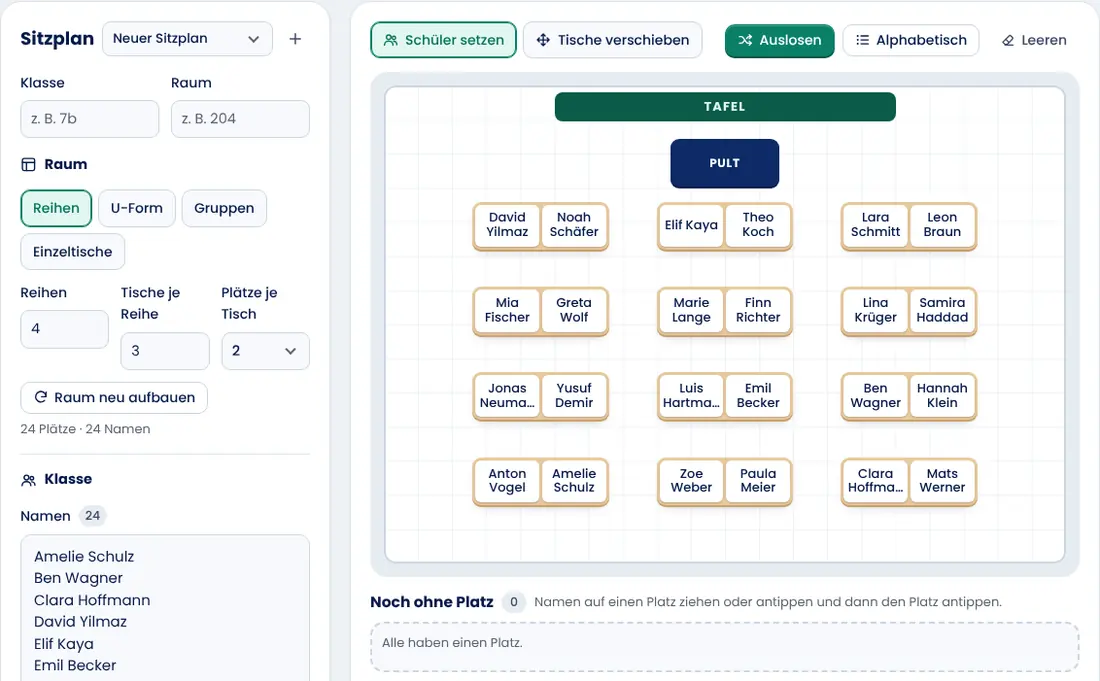Screen dimensions: 1100x681
Task: Click the plus icon to add a new Sitzplan
Action: pyautogui.click(x=295, y=39)
